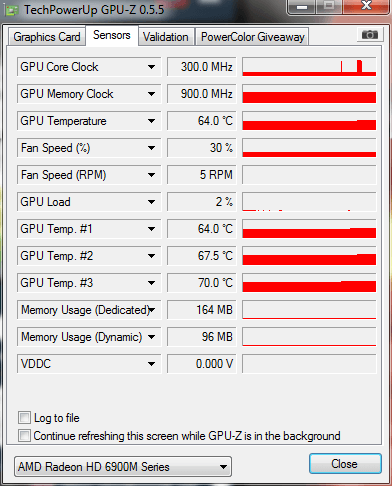Click the GPU Temp. #3 history graph
Screen dimensions: 392x486
click(x=309, y=283)
